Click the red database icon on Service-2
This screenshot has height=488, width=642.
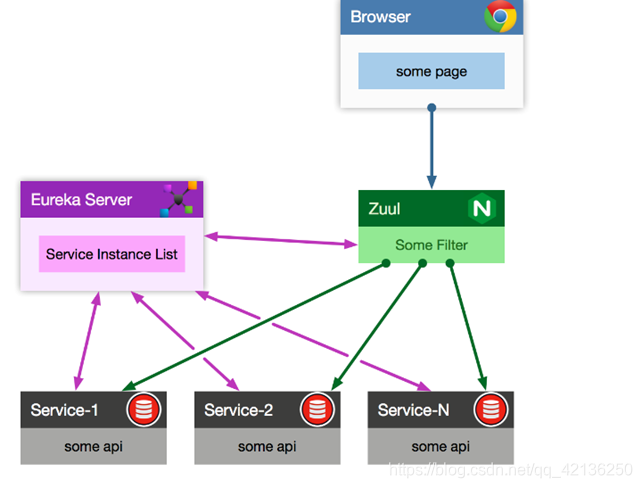click(317, 409)
